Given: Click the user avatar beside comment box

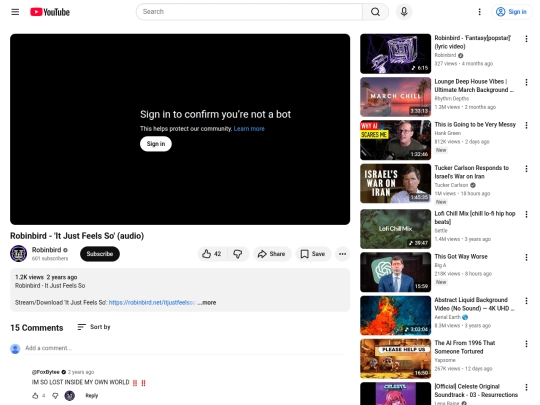Looking at the screenshot, I should point(15,349).
